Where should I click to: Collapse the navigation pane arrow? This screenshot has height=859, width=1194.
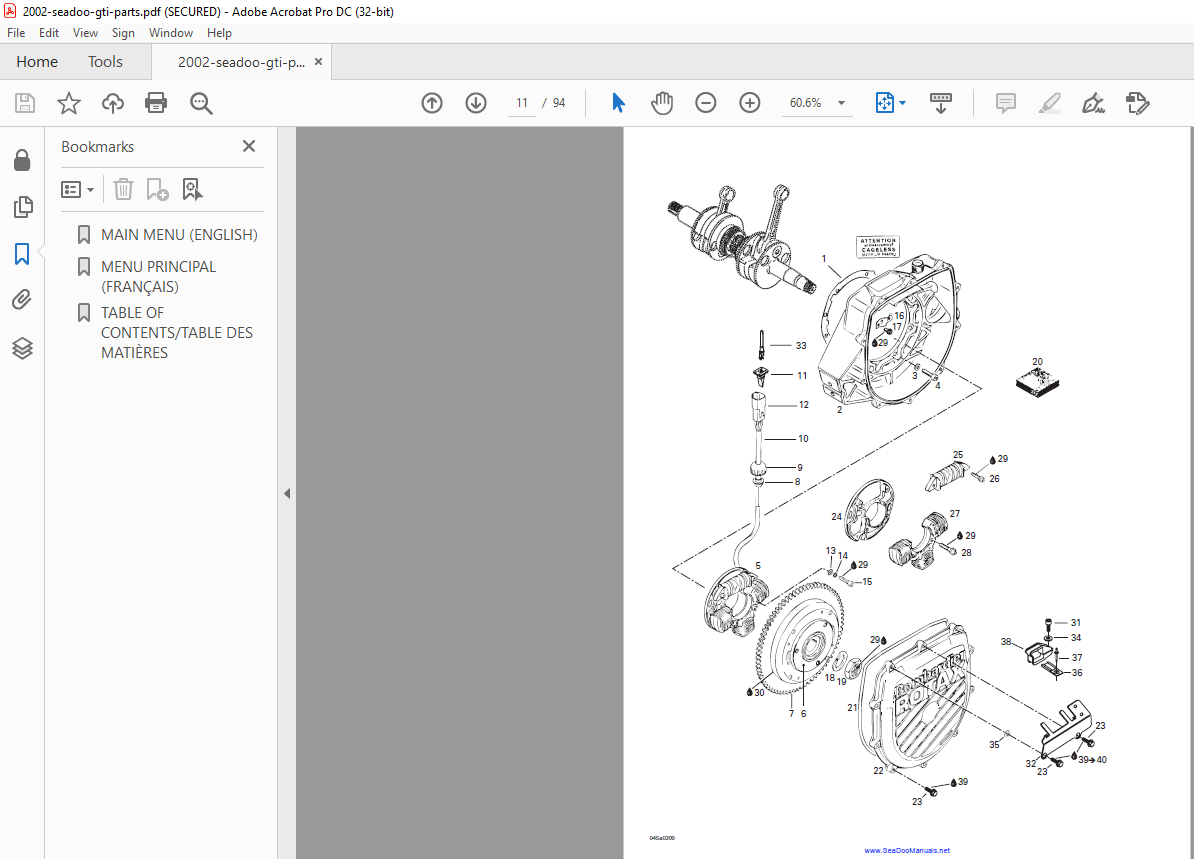pos(287,493)
